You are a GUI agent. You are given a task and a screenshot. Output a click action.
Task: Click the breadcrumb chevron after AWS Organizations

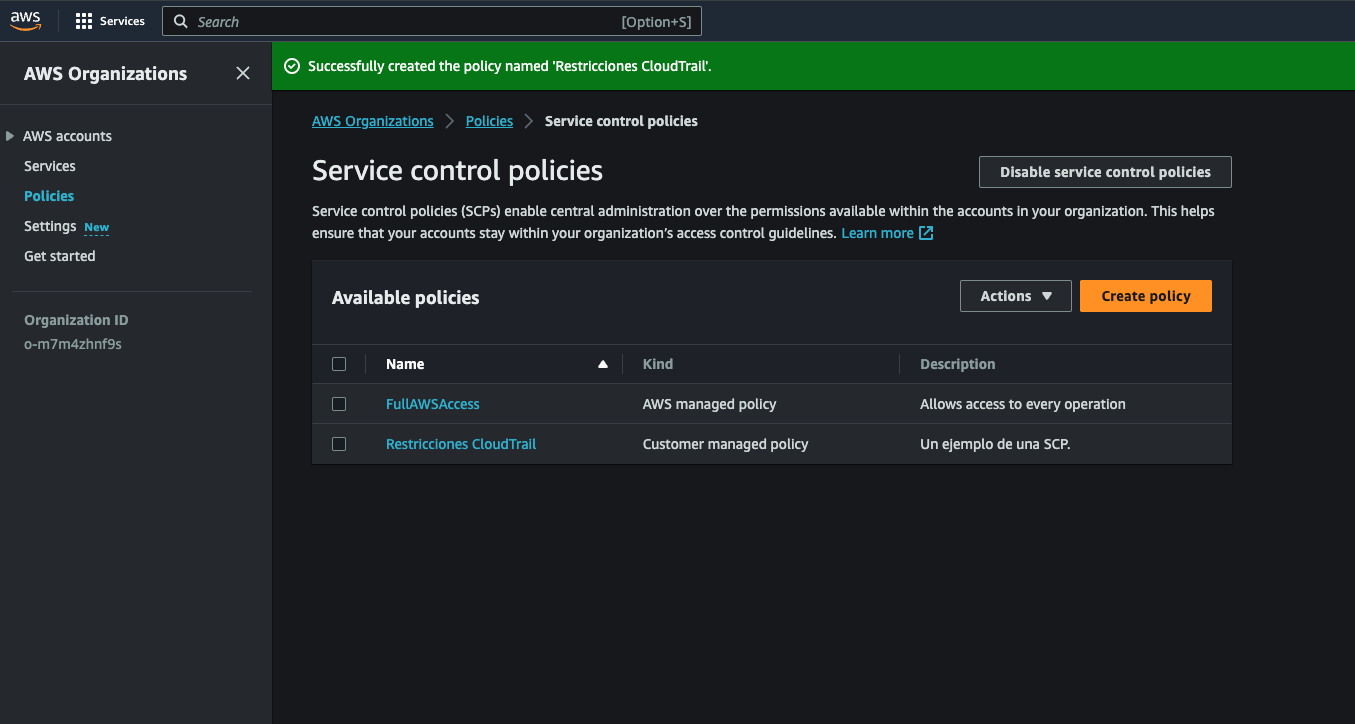coord(449,121)
